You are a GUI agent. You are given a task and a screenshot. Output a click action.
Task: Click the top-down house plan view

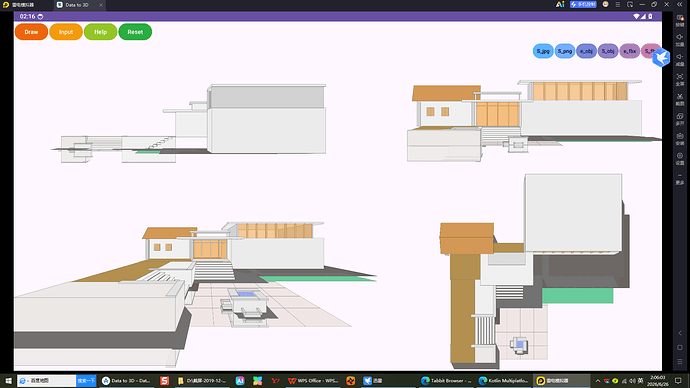tap(535, 271)
